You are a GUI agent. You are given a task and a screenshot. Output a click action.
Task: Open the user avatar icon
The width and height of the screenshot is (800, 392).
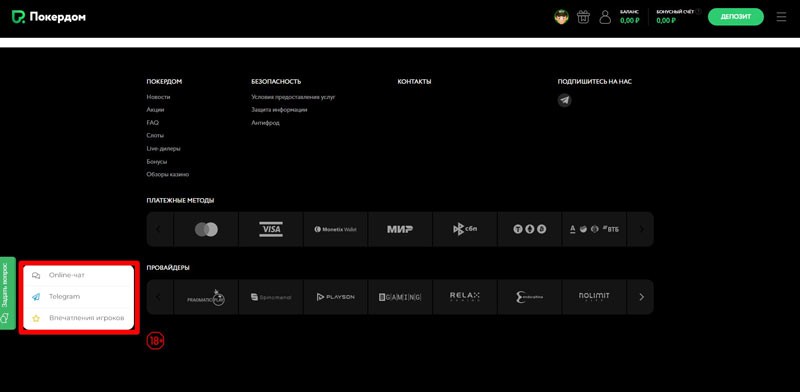point(561,17)
